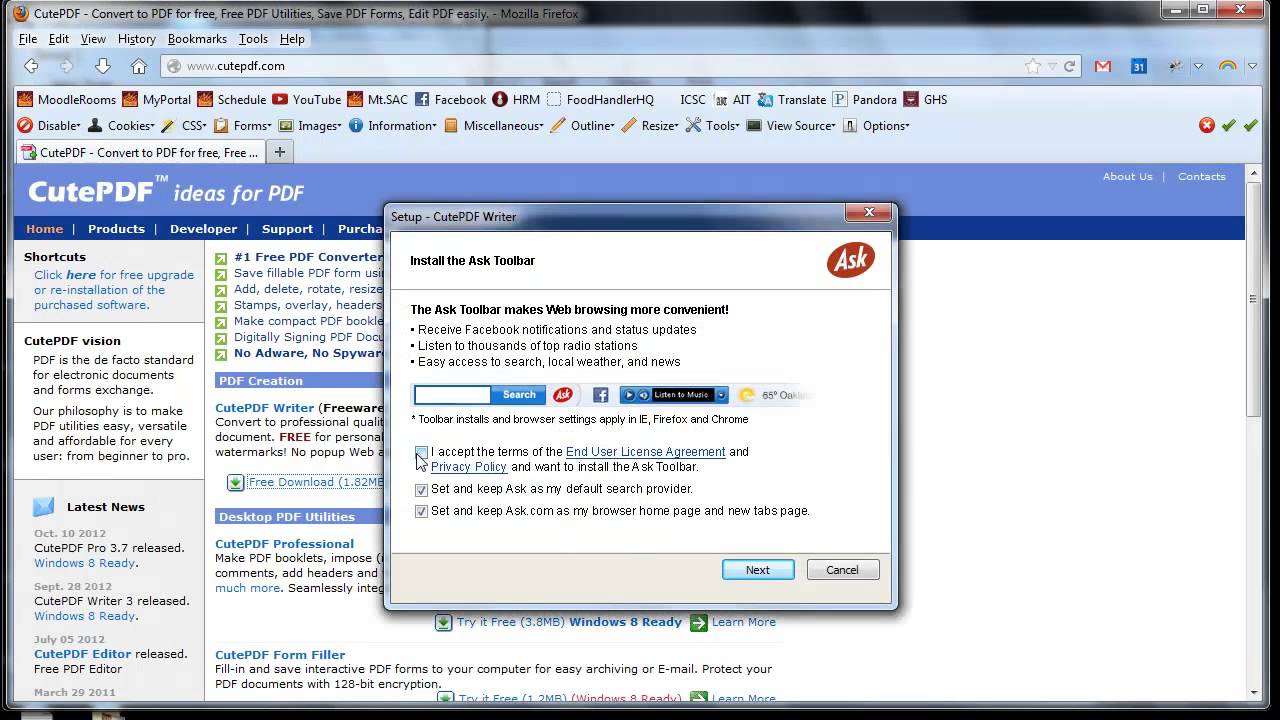Screen dimensions: 1280x720
Task: Open the File menu
Action: [x=28, y=39]
